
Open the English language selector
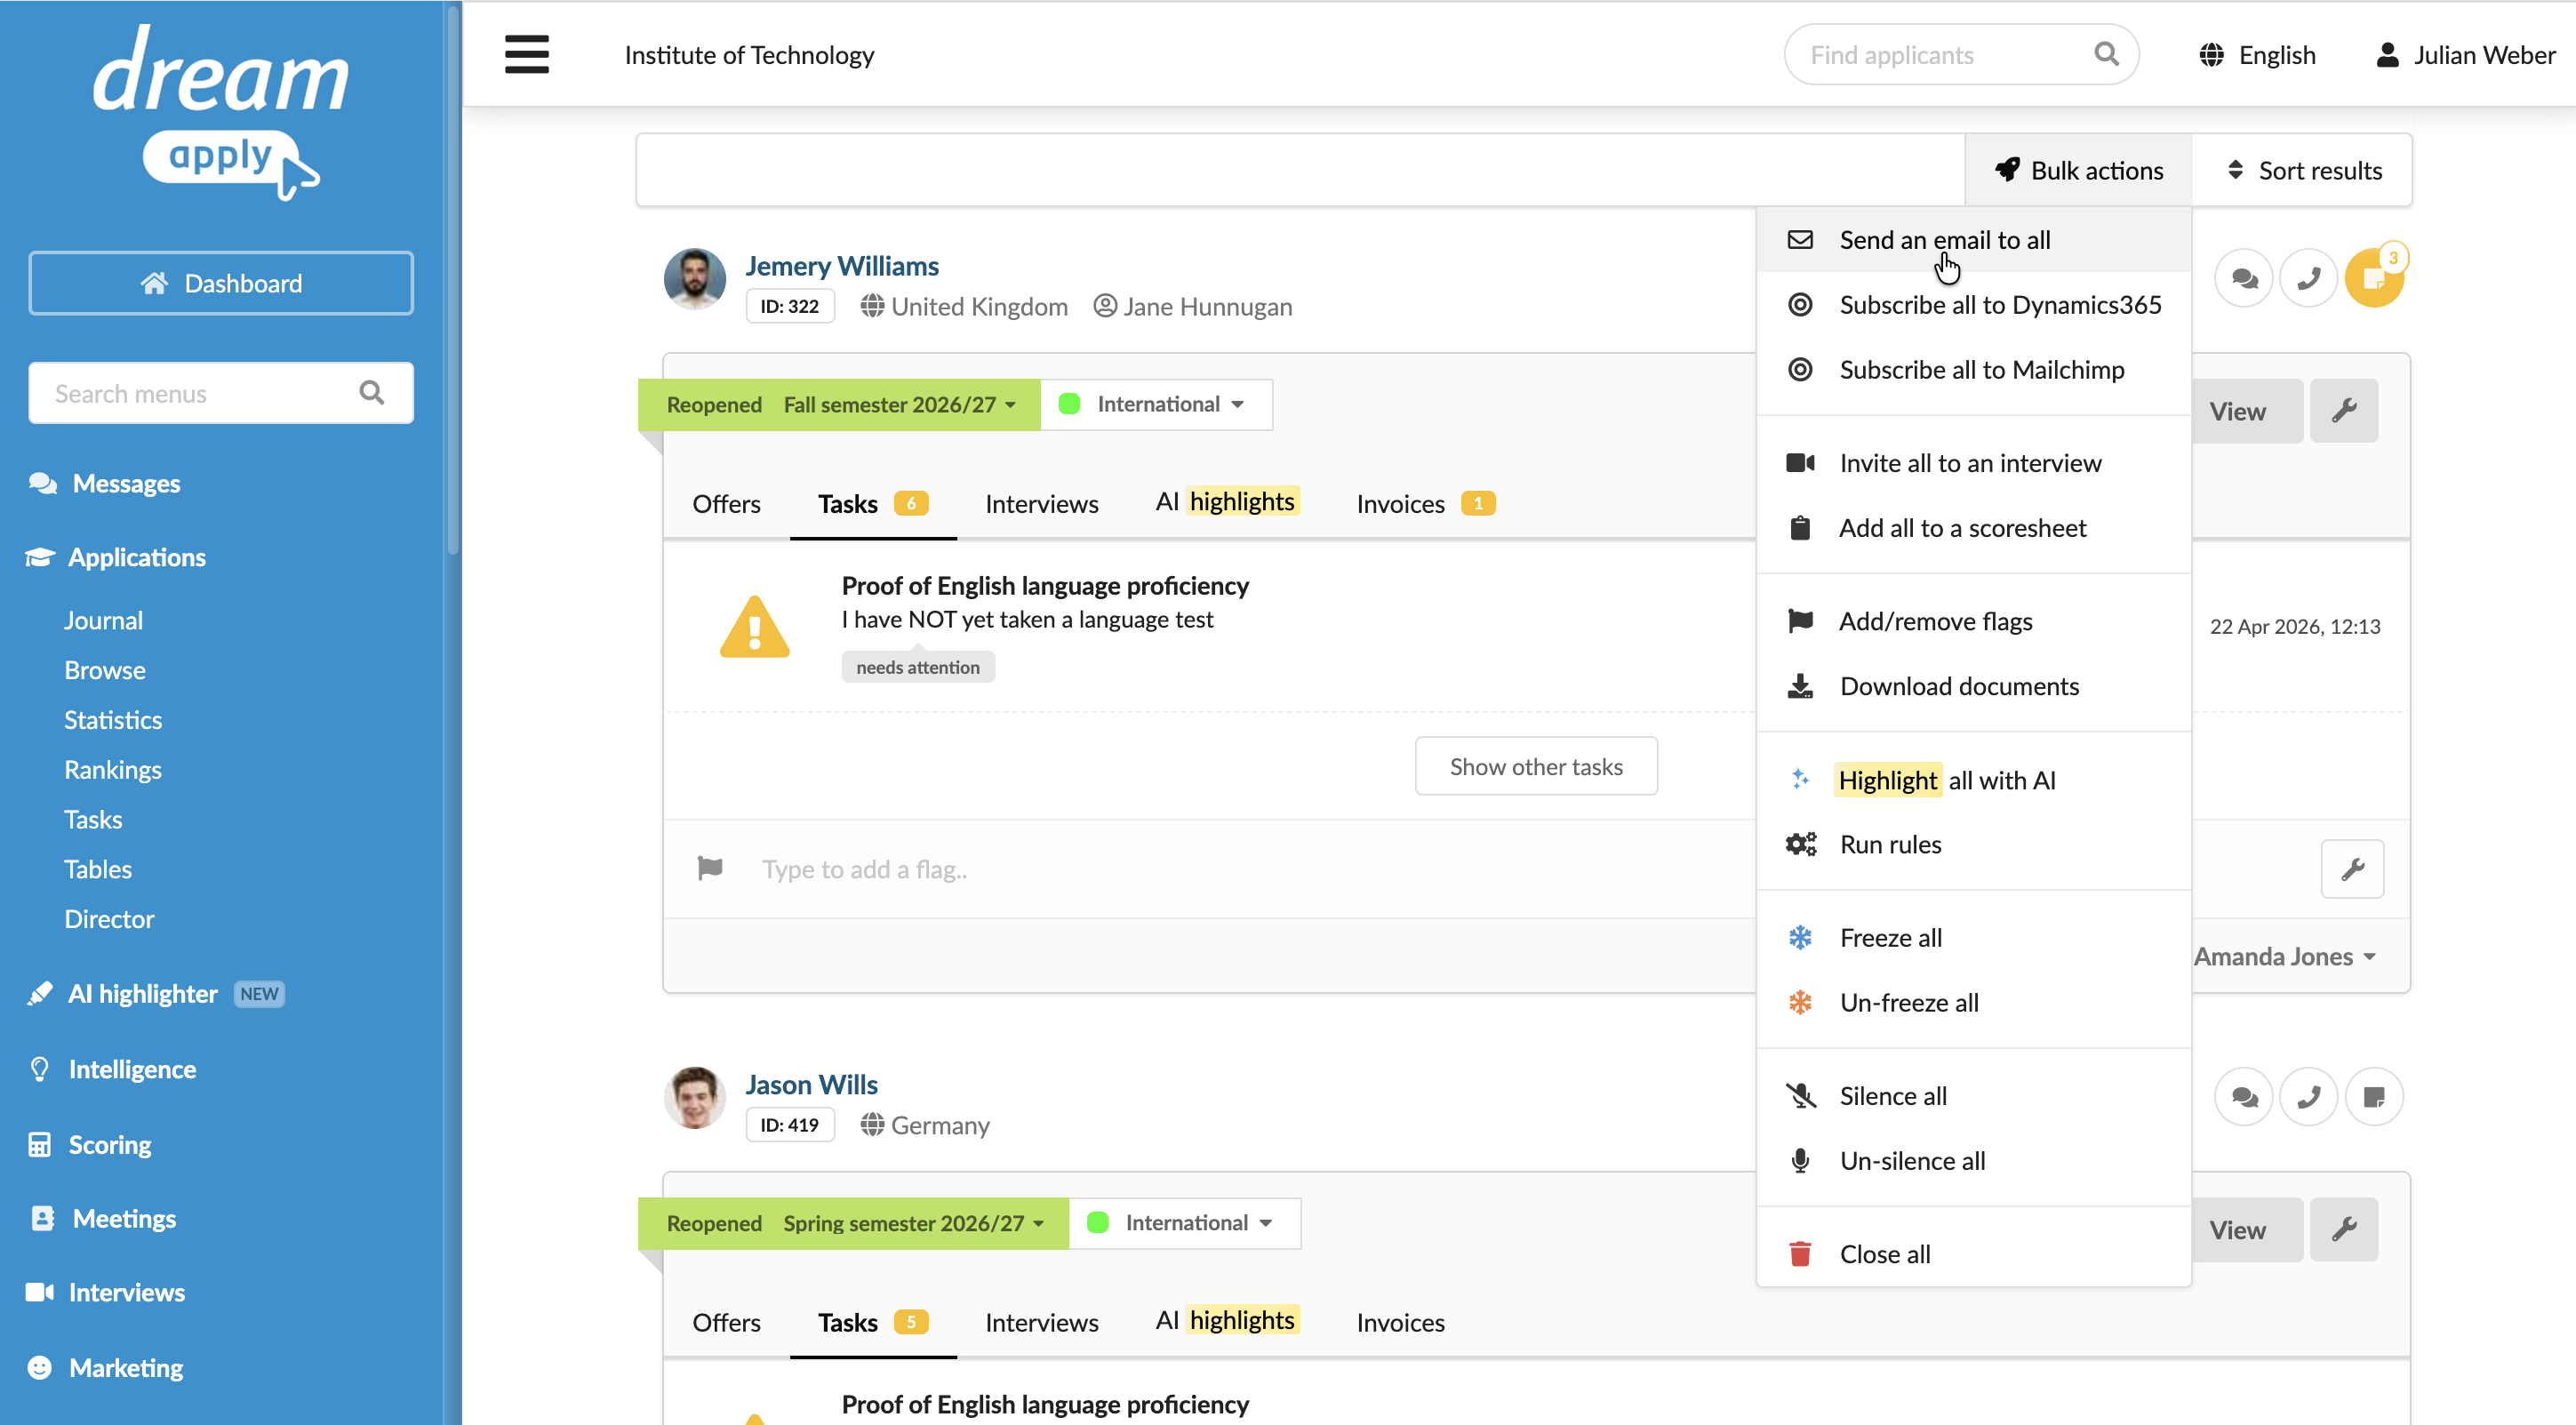click(x=2257, y=55)
